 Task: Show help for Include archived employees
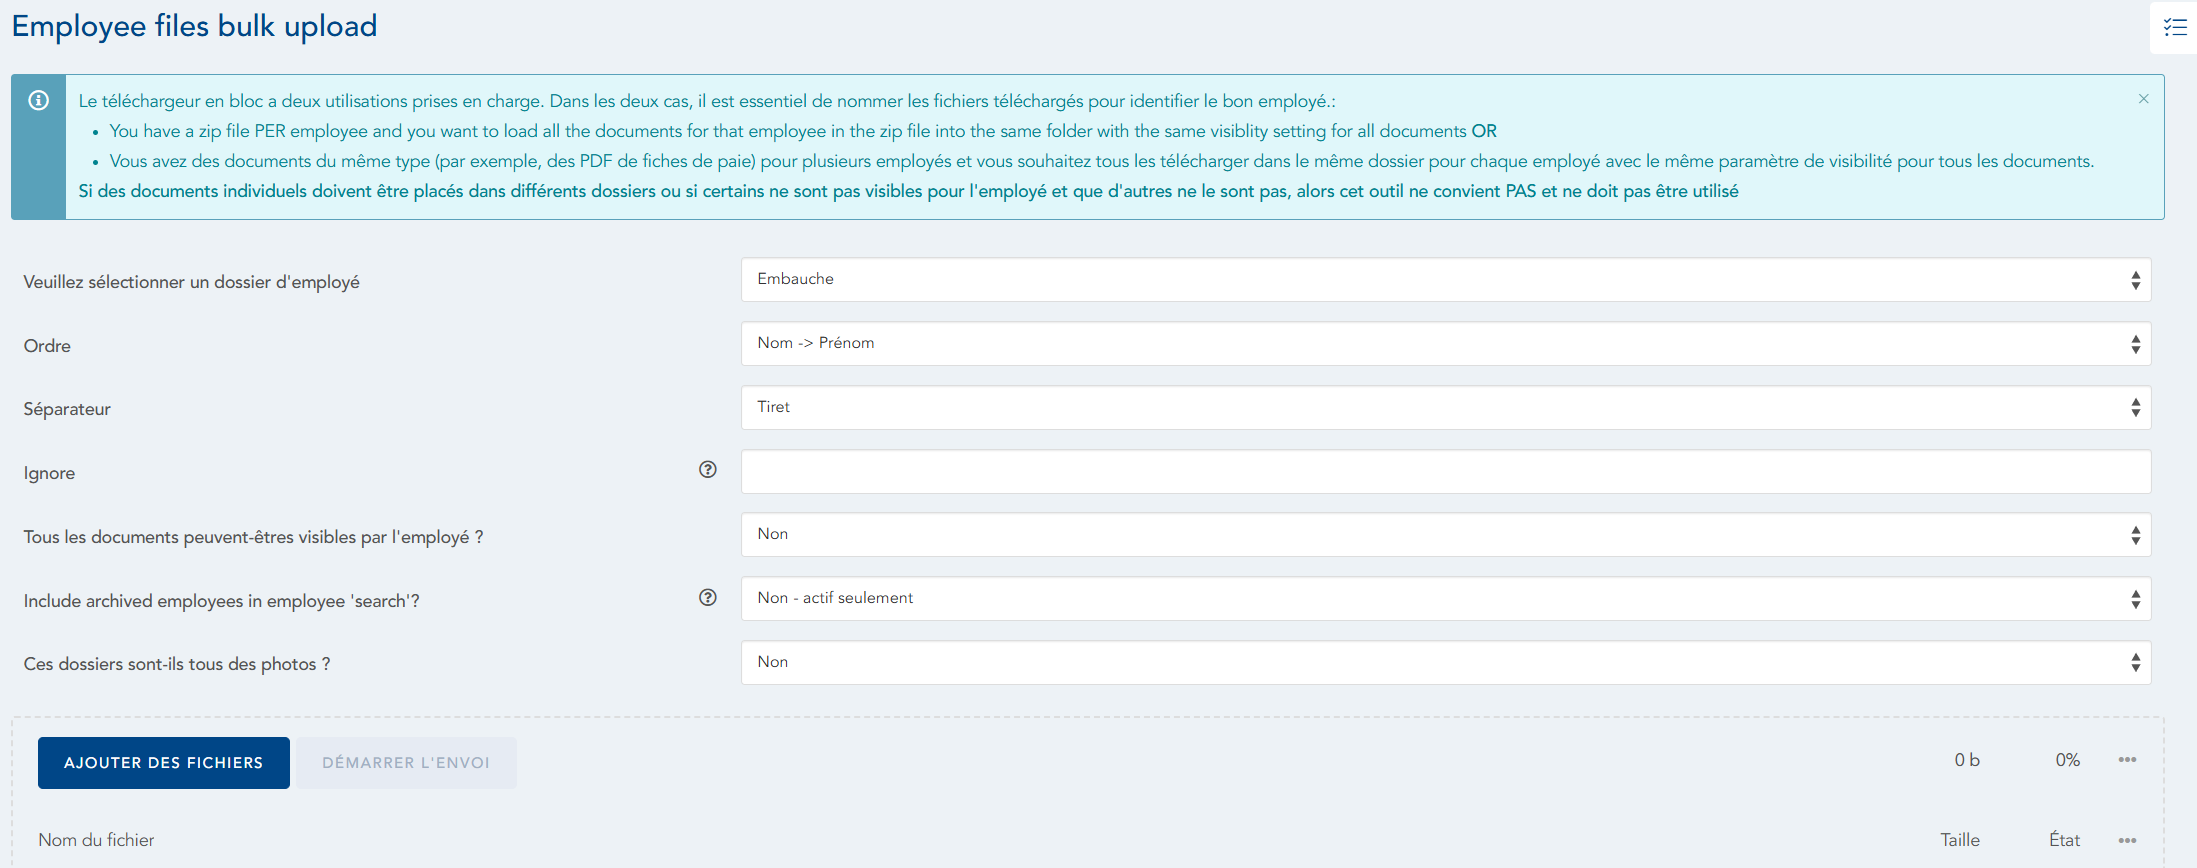[x=708, y=598]
